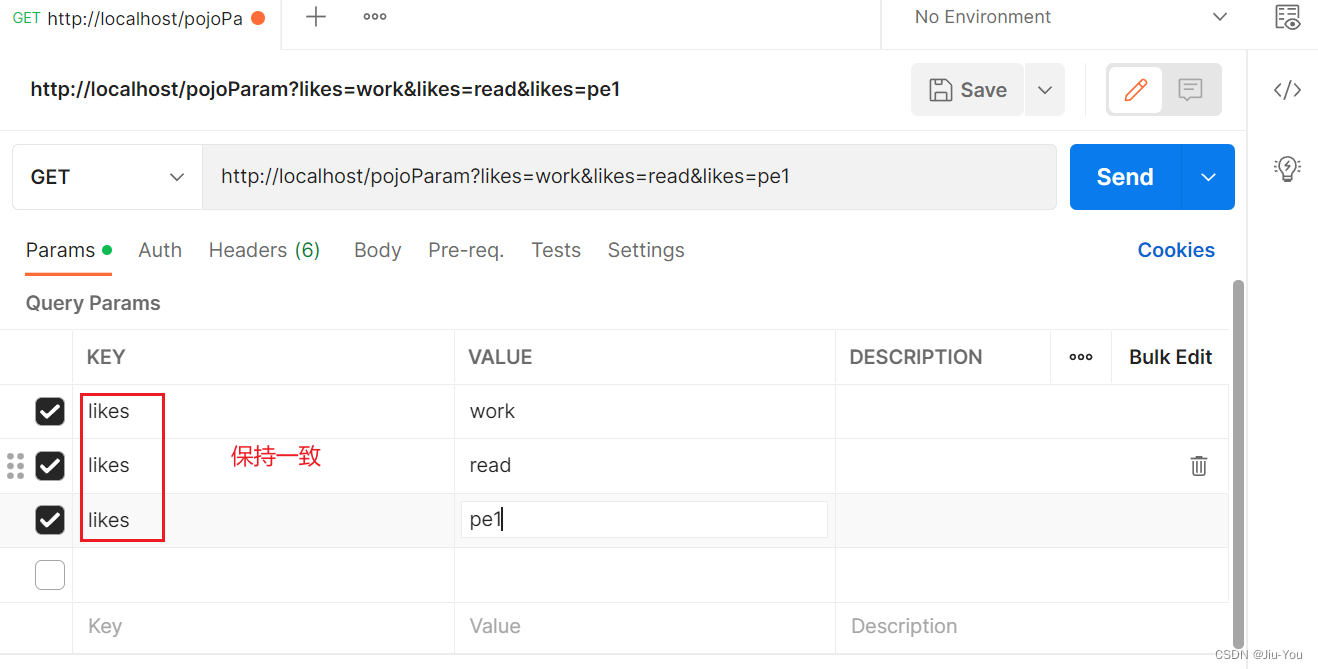Switch to edit mode pencil icon
This screenshot has width=1318, height=669.
1135,90
